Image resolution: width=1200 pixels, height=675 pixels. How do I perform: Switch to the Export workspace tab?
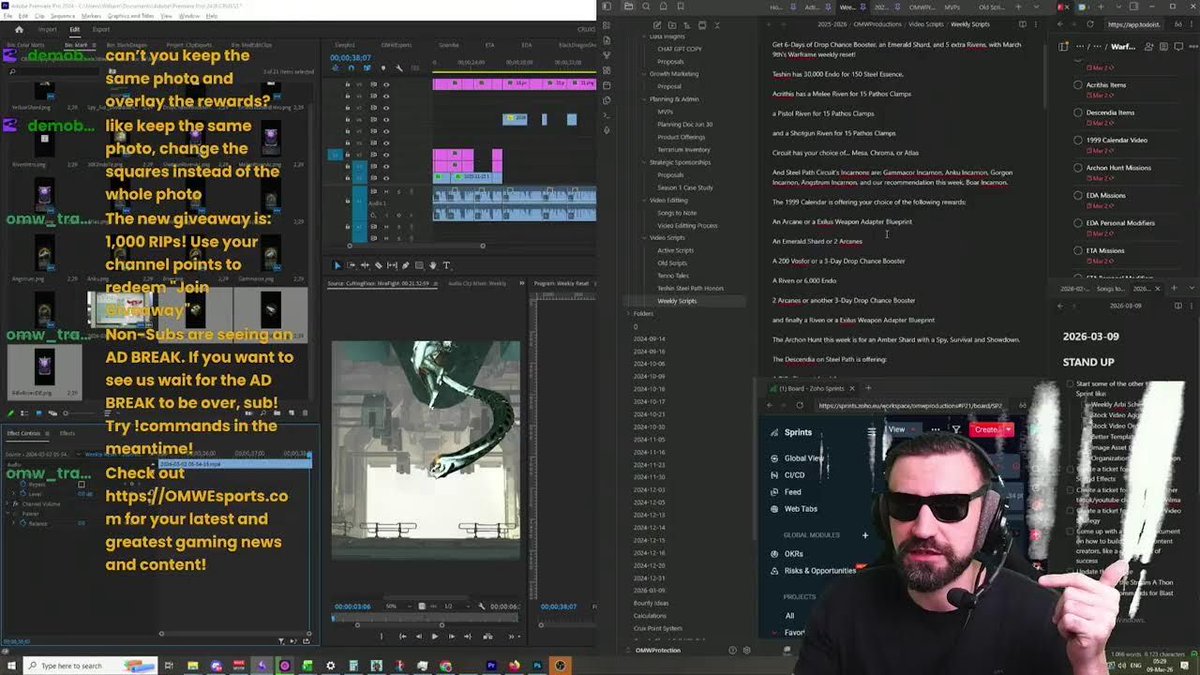tap(101, 29)
